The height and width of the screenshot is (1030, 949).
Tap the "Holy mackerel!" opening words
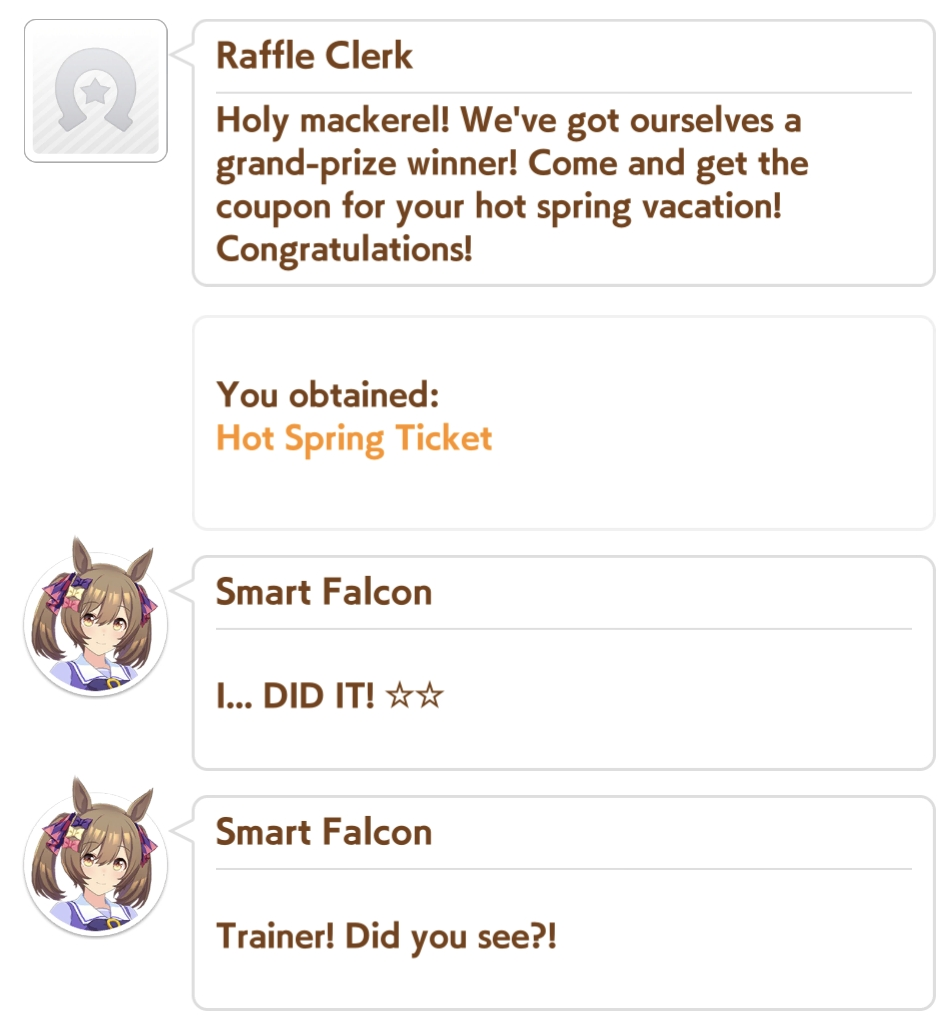333,122
